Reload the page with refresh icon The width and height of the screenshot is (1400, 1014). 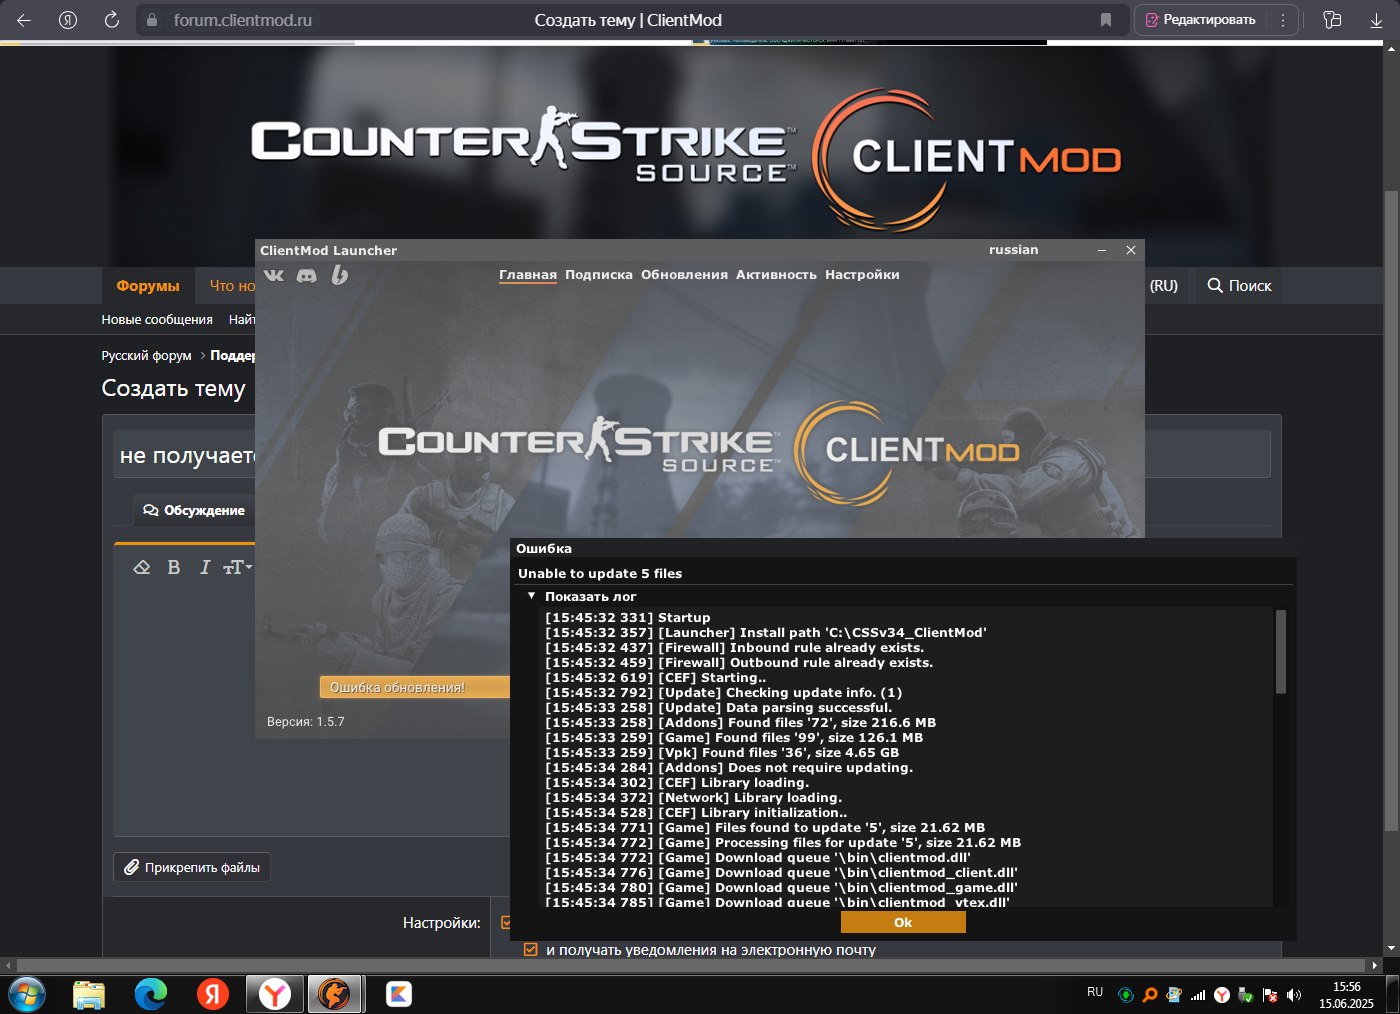(112, 20)
